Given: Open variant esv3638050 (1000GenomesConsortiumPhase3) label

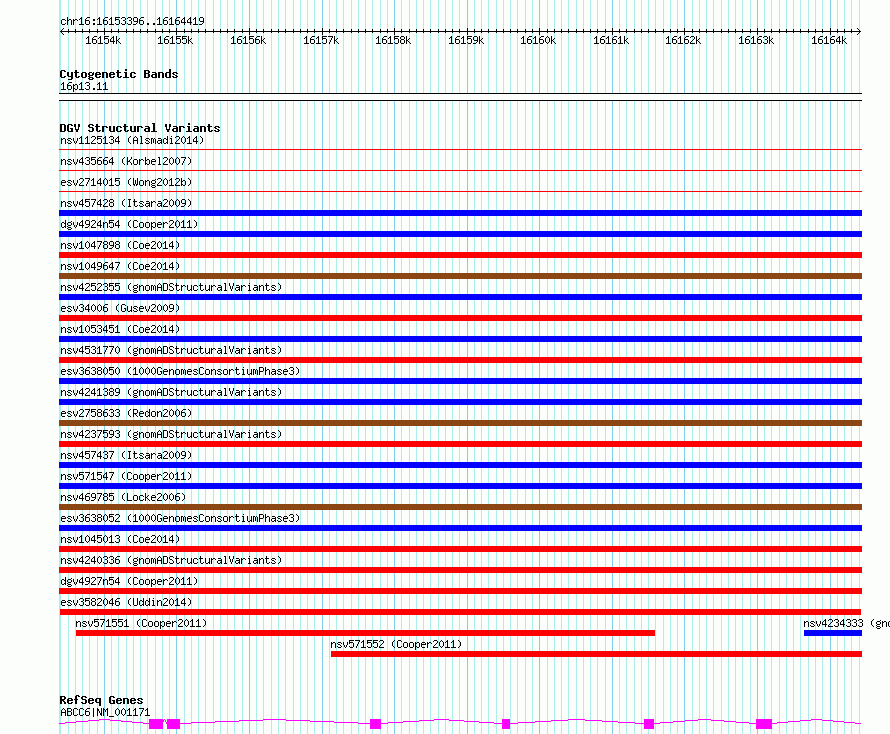Looking at the screenshot, I should [x=180, y=371].
